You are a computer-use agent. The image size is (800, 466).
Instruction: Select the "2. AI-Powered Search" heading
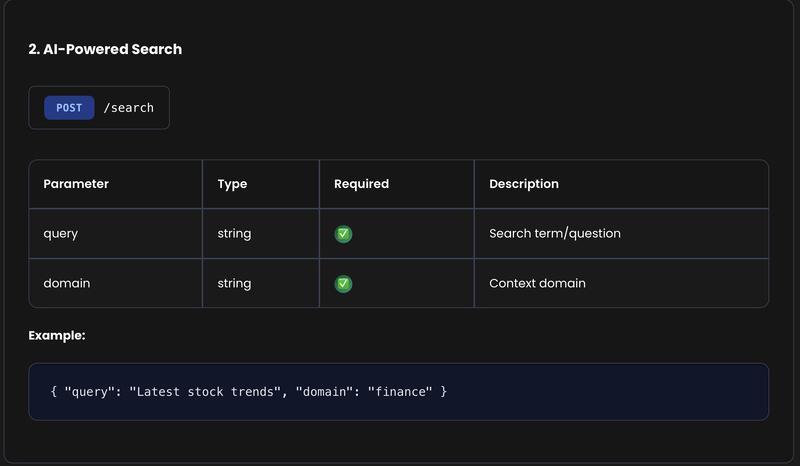click(105, 49)
